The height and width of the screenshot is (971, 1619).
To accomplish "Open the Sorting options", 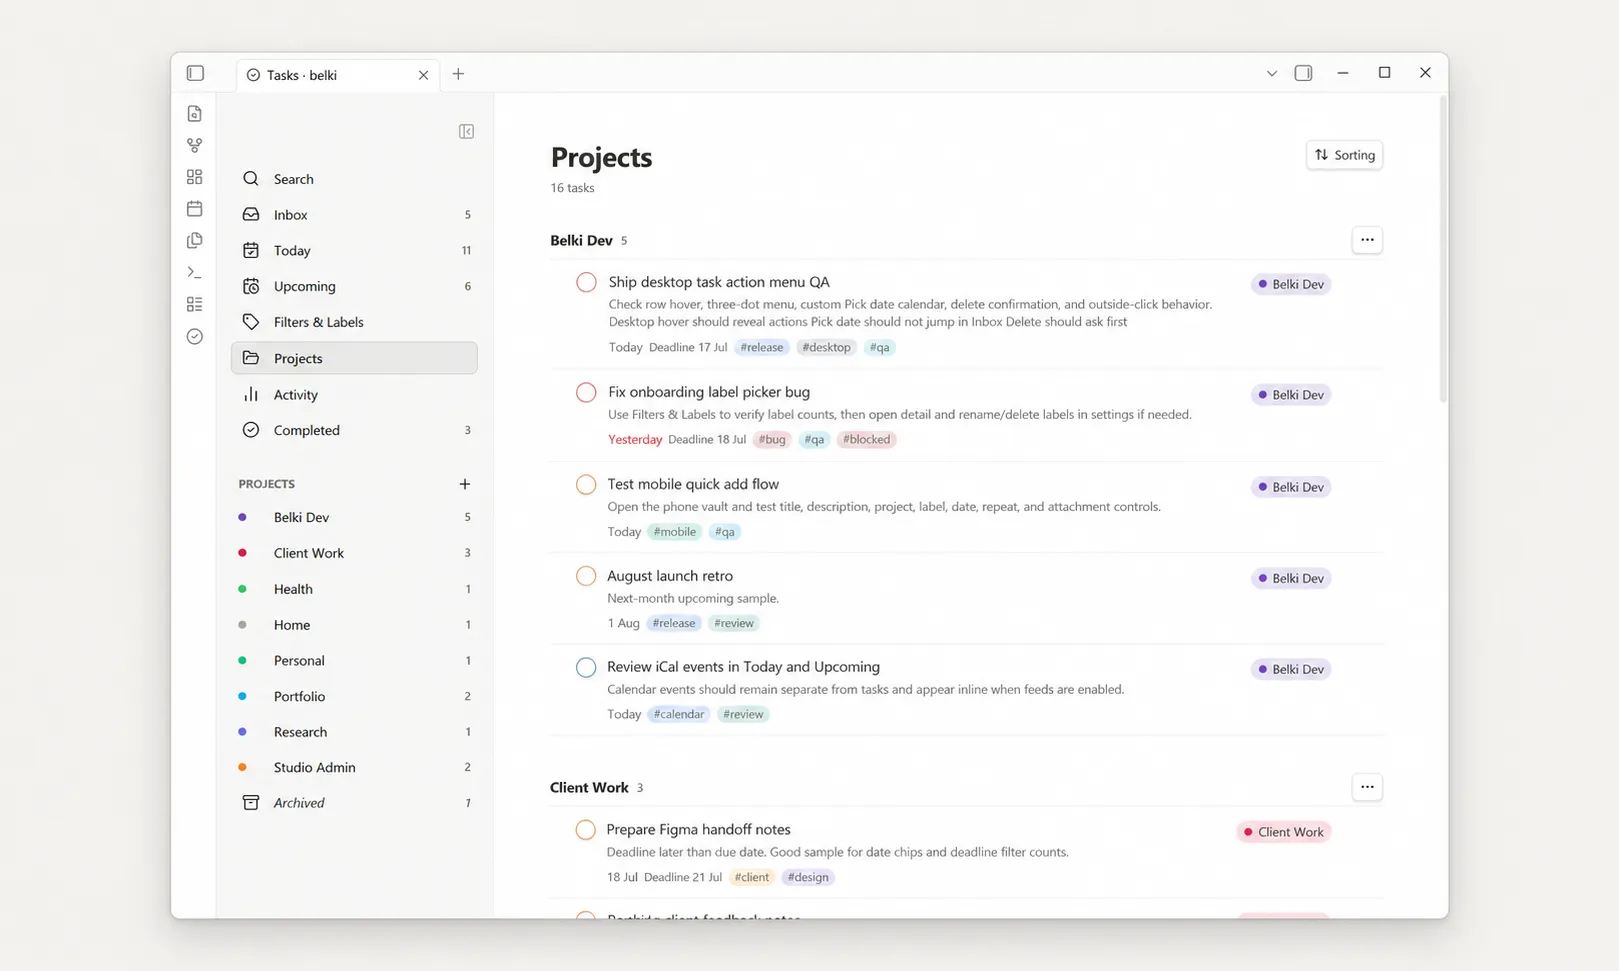I will point(1344,155).
